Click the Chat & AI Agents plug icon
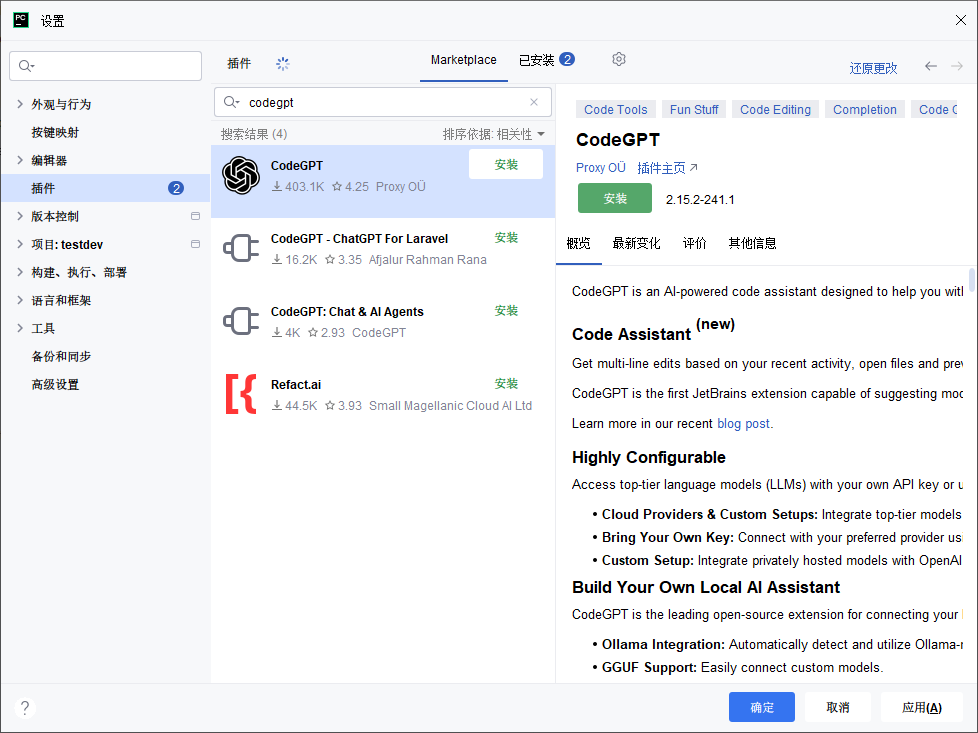Screen dimensions: 978x733 [x=241, y=321]
